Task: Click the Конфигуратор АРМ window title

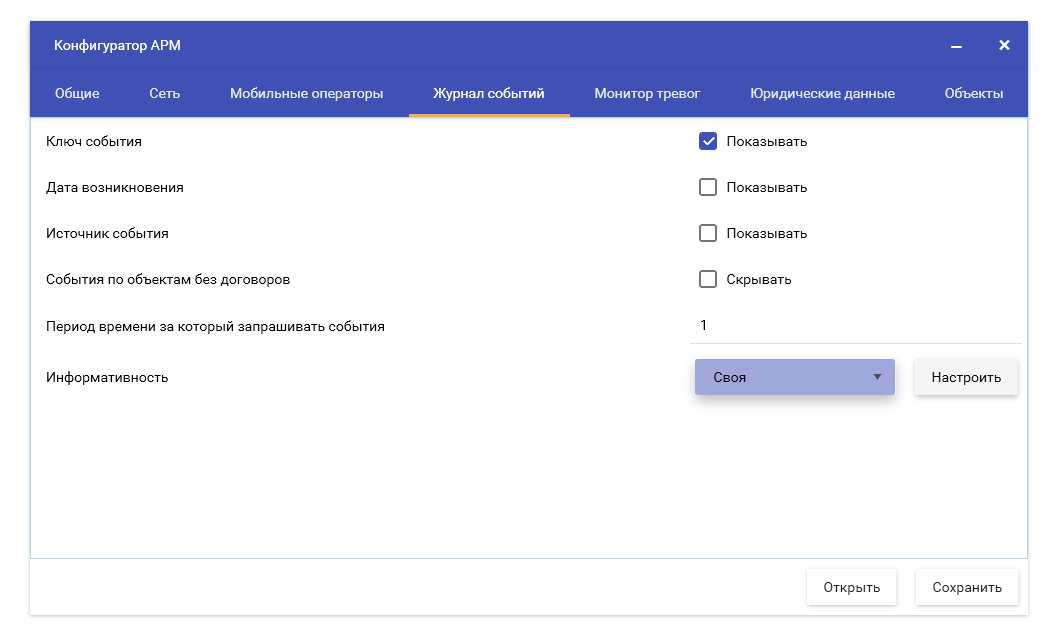Action: point(117,45)
